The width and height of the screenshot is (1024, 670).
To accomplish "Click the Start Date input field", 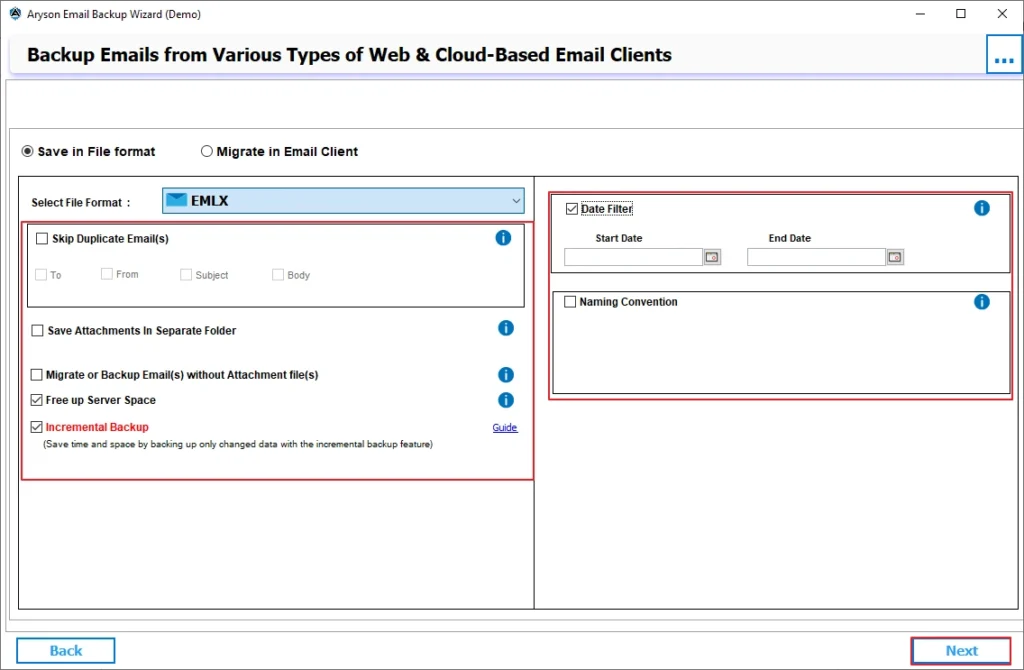I will point(633,257).
